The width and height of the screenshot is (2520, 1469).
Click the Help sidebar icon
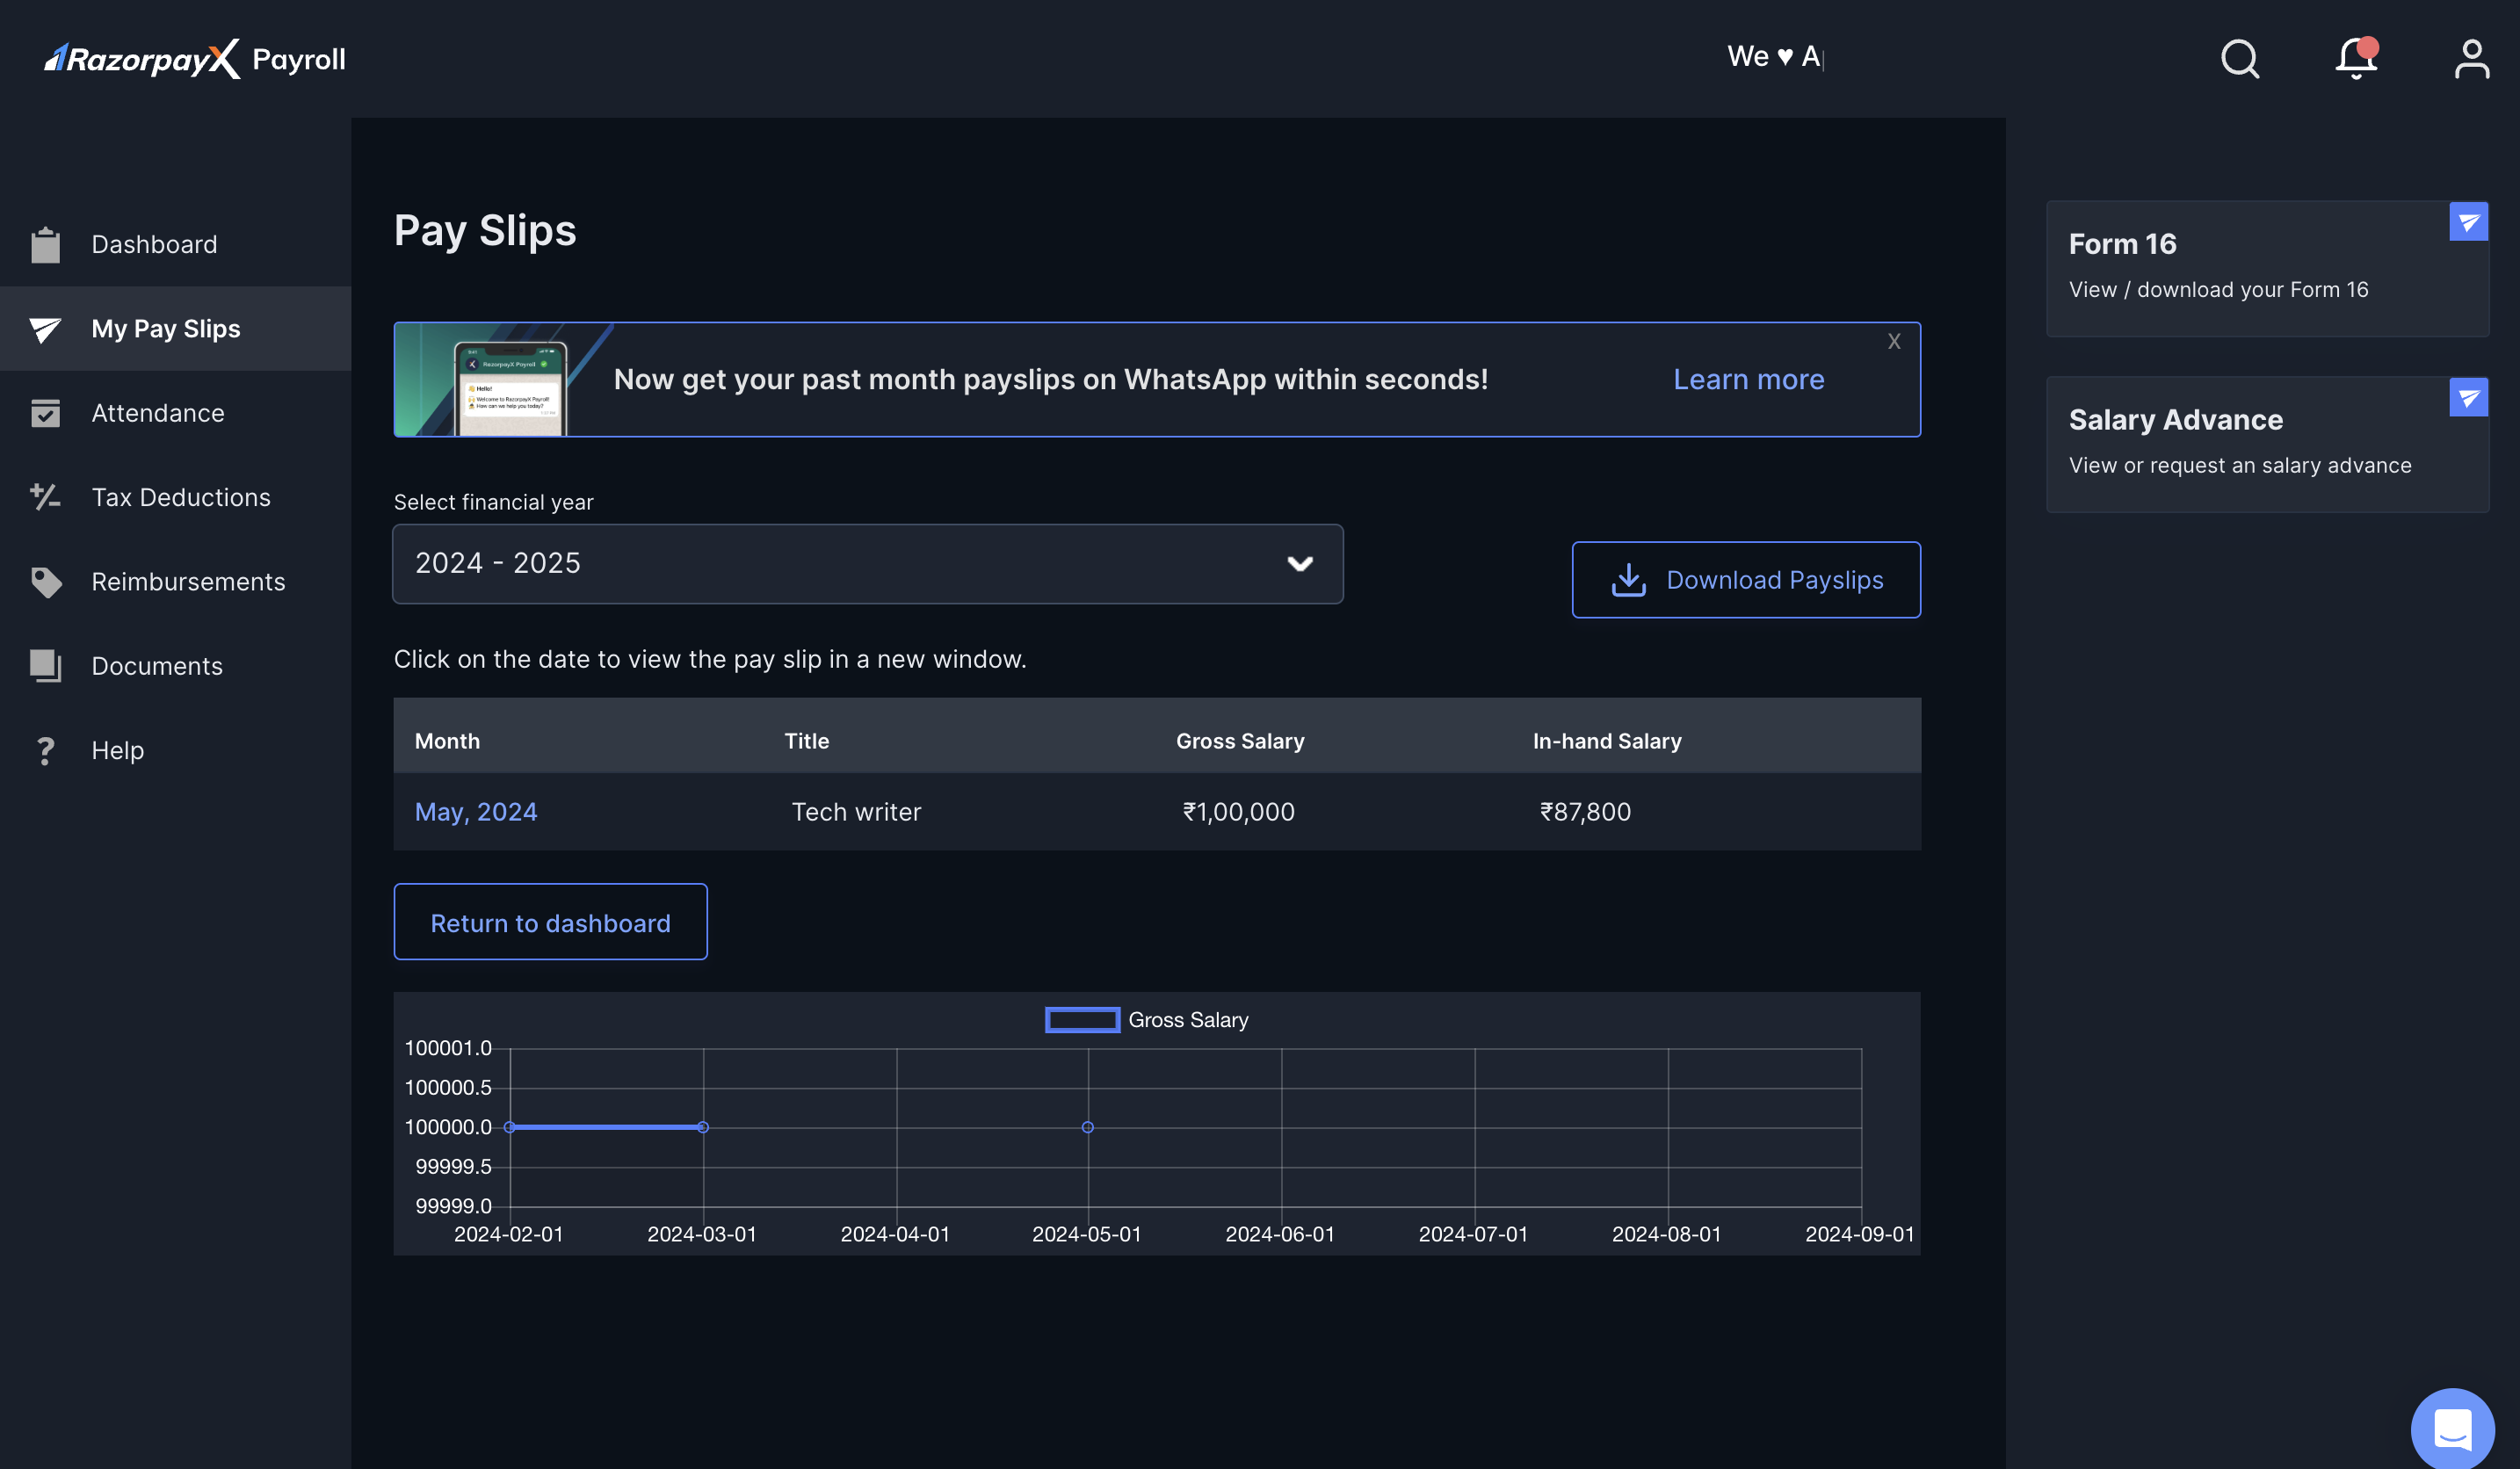point(46,749)
